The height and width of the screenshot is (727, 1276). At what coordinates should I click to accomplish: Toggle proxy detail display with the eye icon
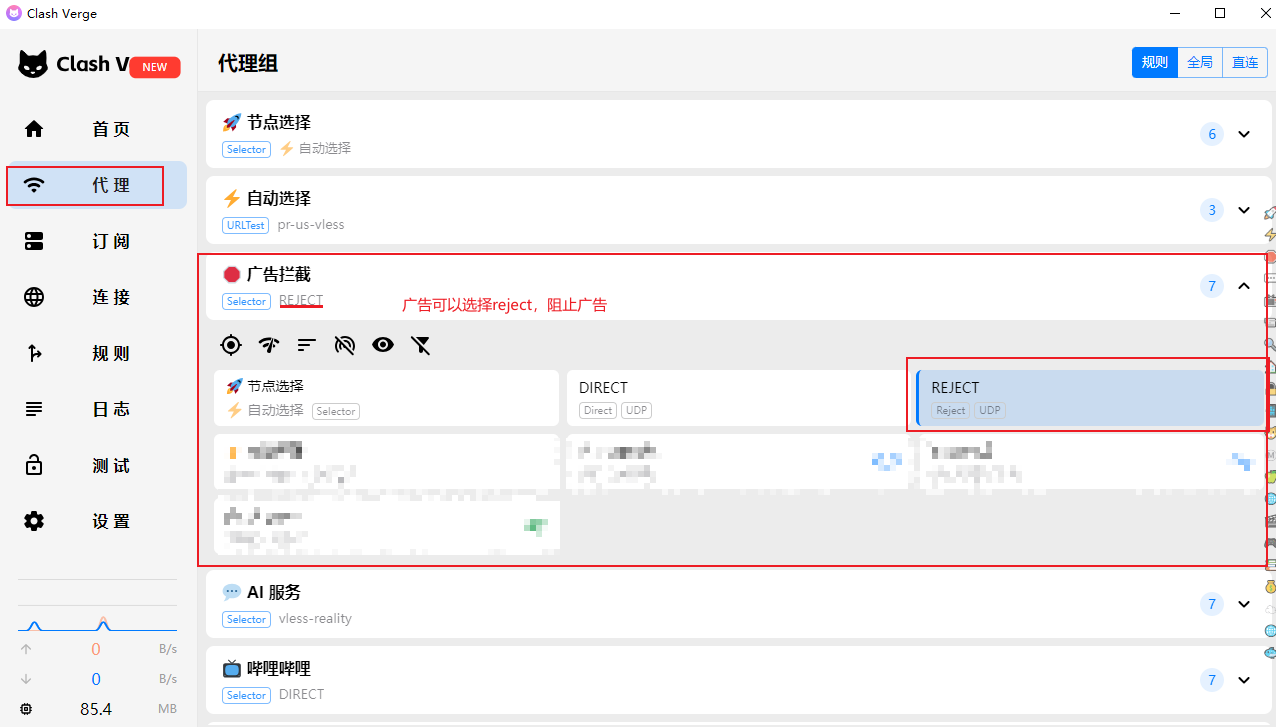(383, 345)
